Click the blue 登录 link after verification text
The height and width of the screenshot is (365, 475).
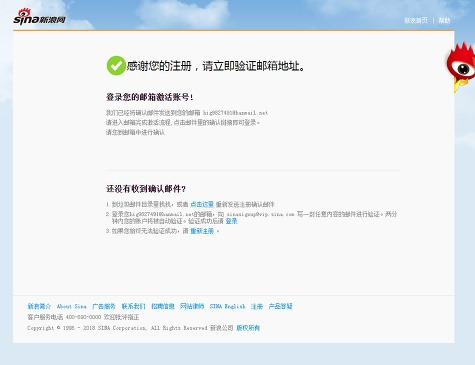click(x=231, y=221)
